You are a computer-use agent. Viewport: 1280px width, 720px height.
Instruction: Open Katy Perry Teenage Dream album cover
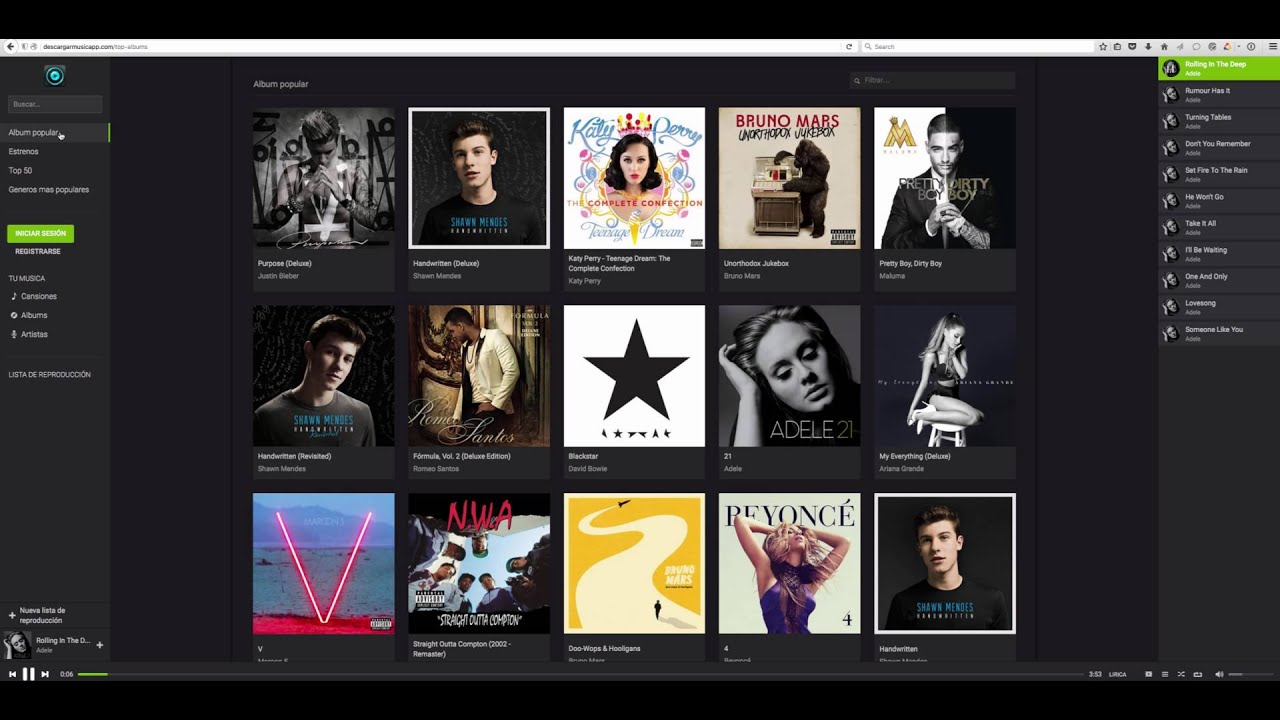click(x=634, y=178)
